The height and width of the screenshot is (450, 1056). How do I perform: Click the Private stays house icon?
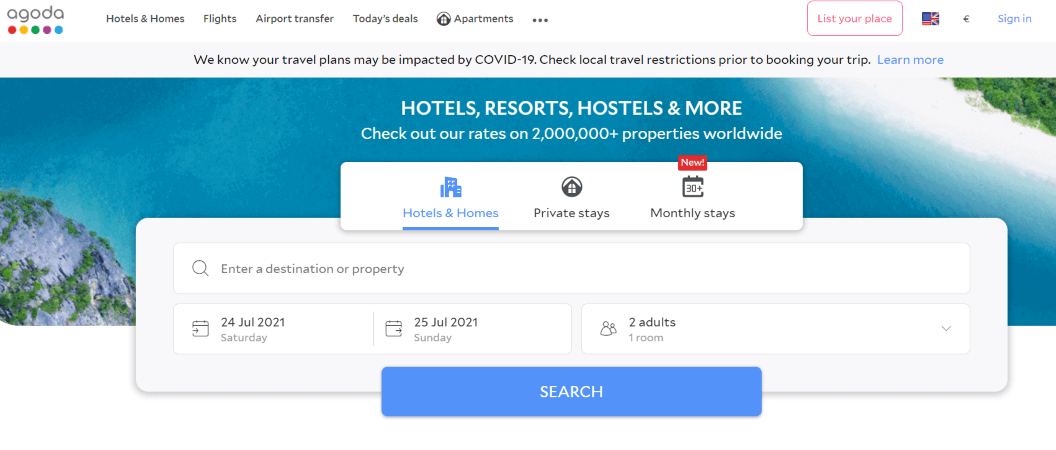[x=571, y=187]
